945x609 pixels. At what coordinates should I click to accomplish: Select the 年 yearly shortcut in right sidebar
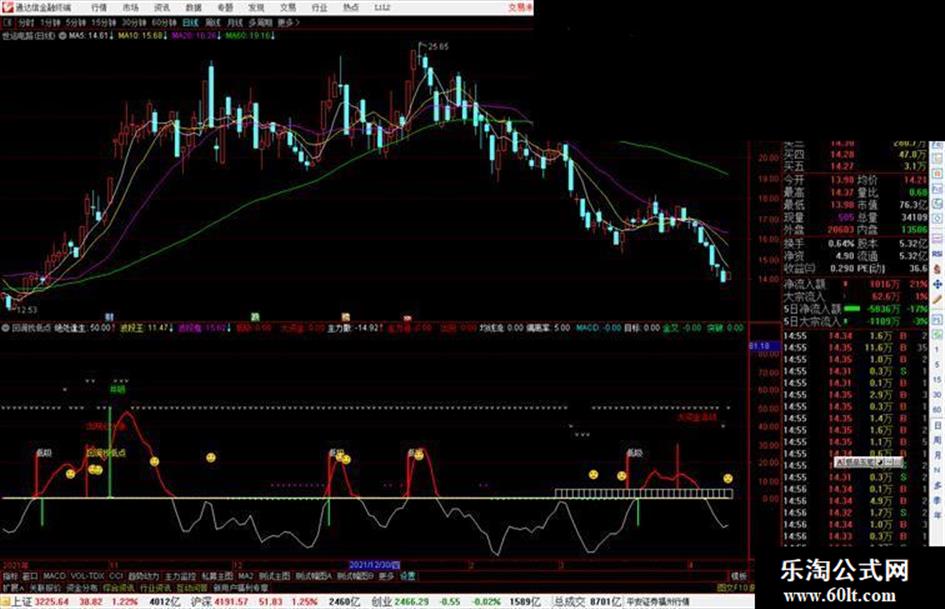pyautogui.click(x=937, y=514)
